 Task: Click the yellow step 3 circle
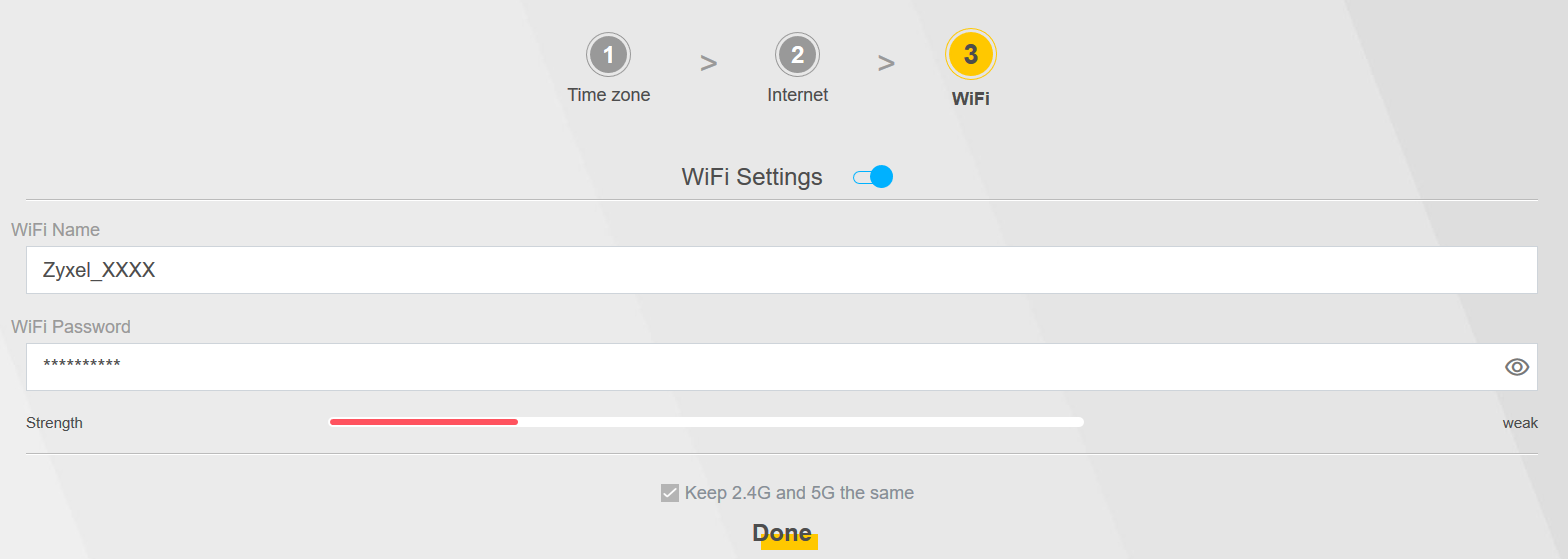point(970,55)
